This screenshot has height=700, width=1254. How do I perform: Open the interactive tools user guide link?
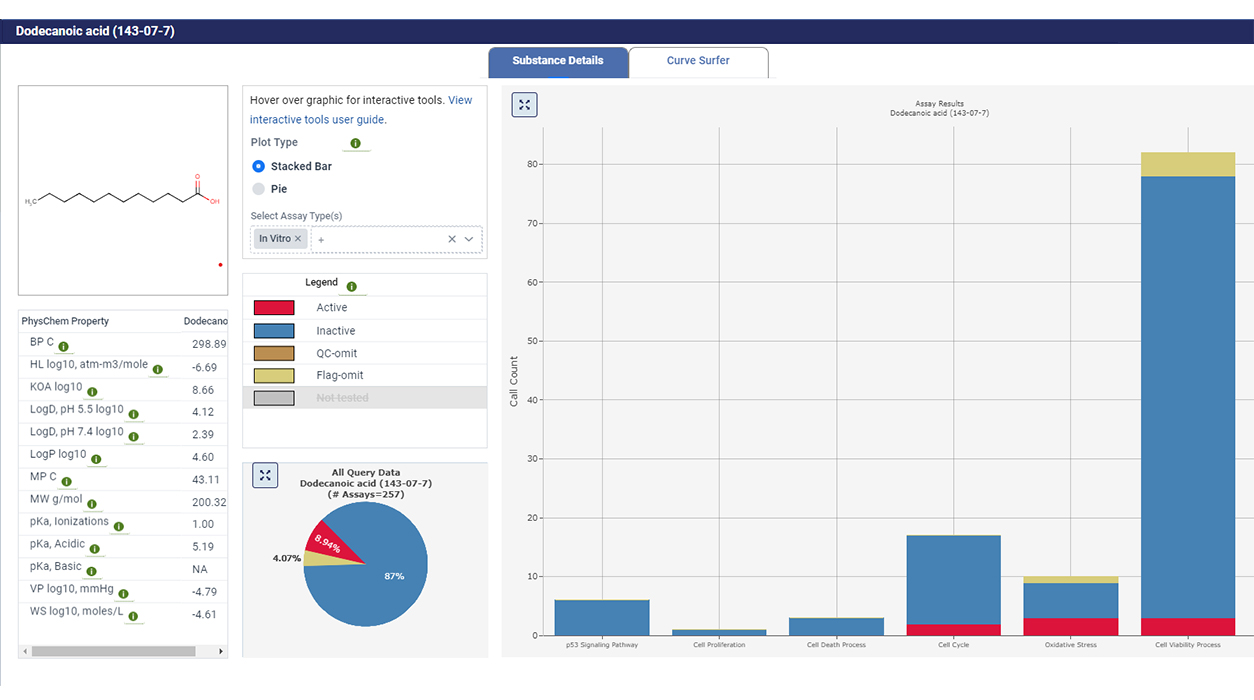(x=317, y=120)
